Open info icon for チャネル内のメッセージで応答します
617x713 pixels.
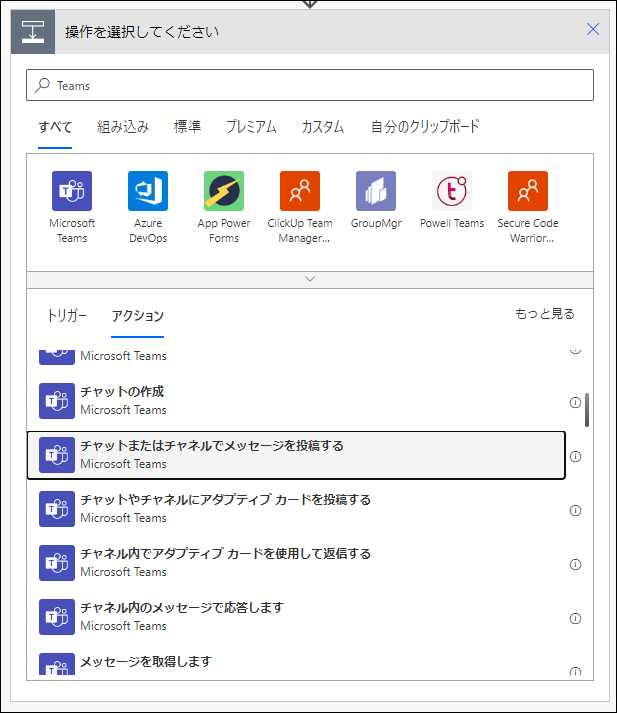[575, 618]
